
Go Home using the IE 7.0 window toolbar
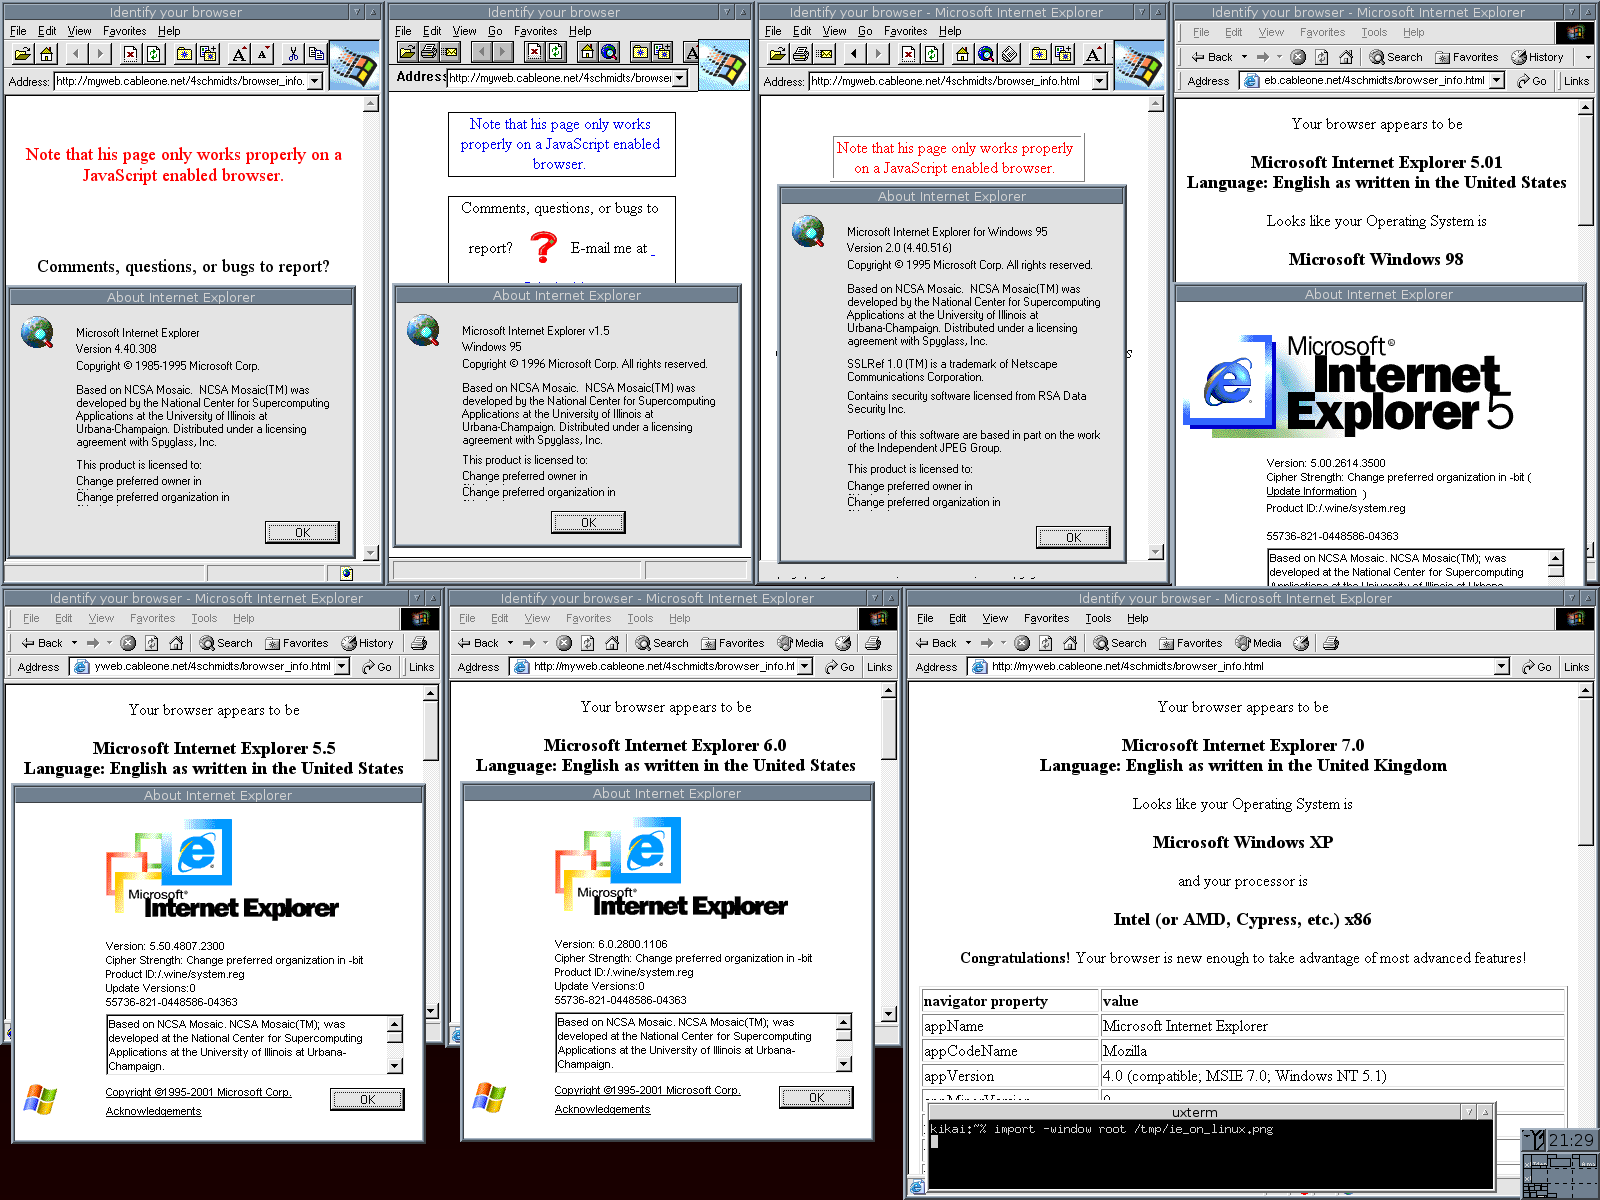click(x=1070, y=643)
